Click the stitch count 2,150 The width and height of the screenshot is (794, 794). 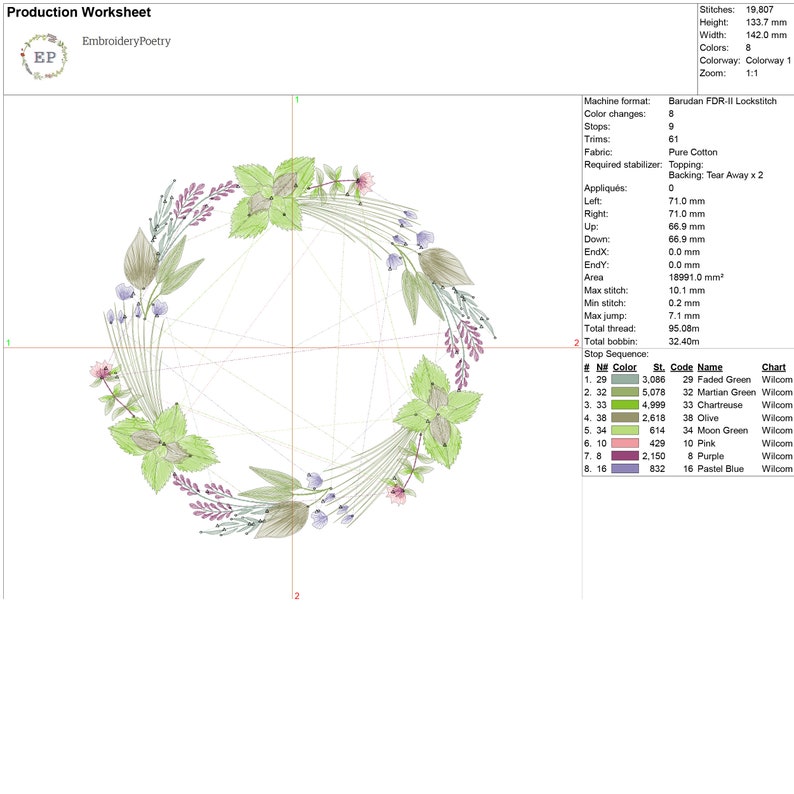click(654, 456)
